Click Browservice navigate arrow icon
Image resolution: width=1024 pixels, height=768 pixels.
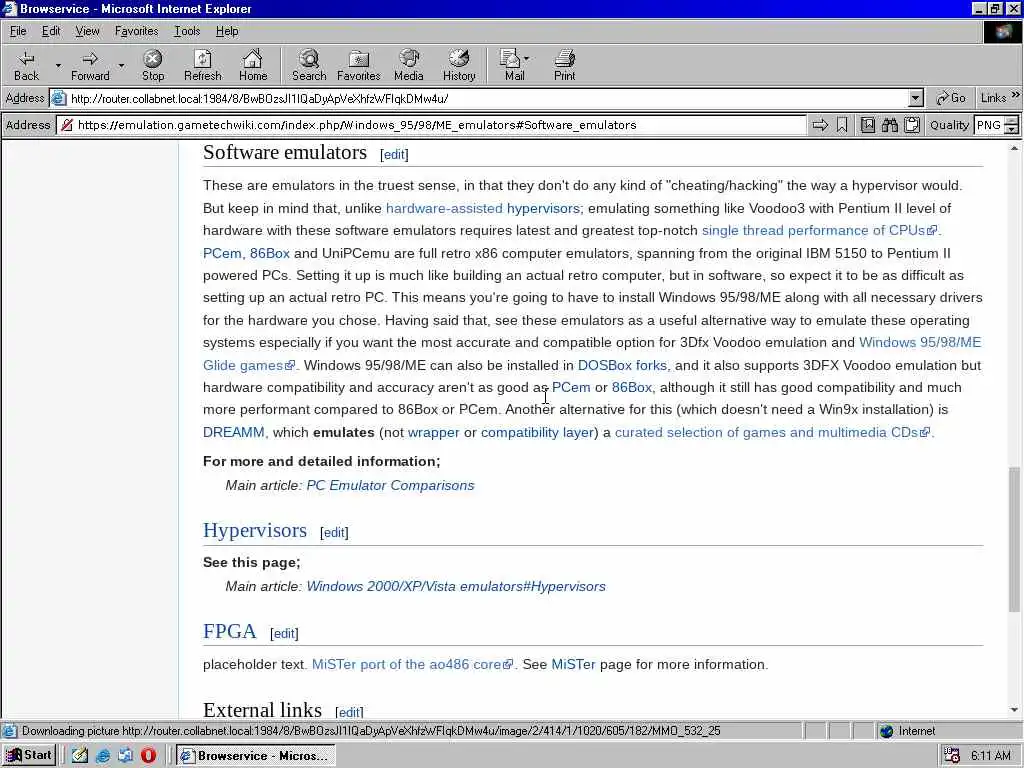pos(820,125)
